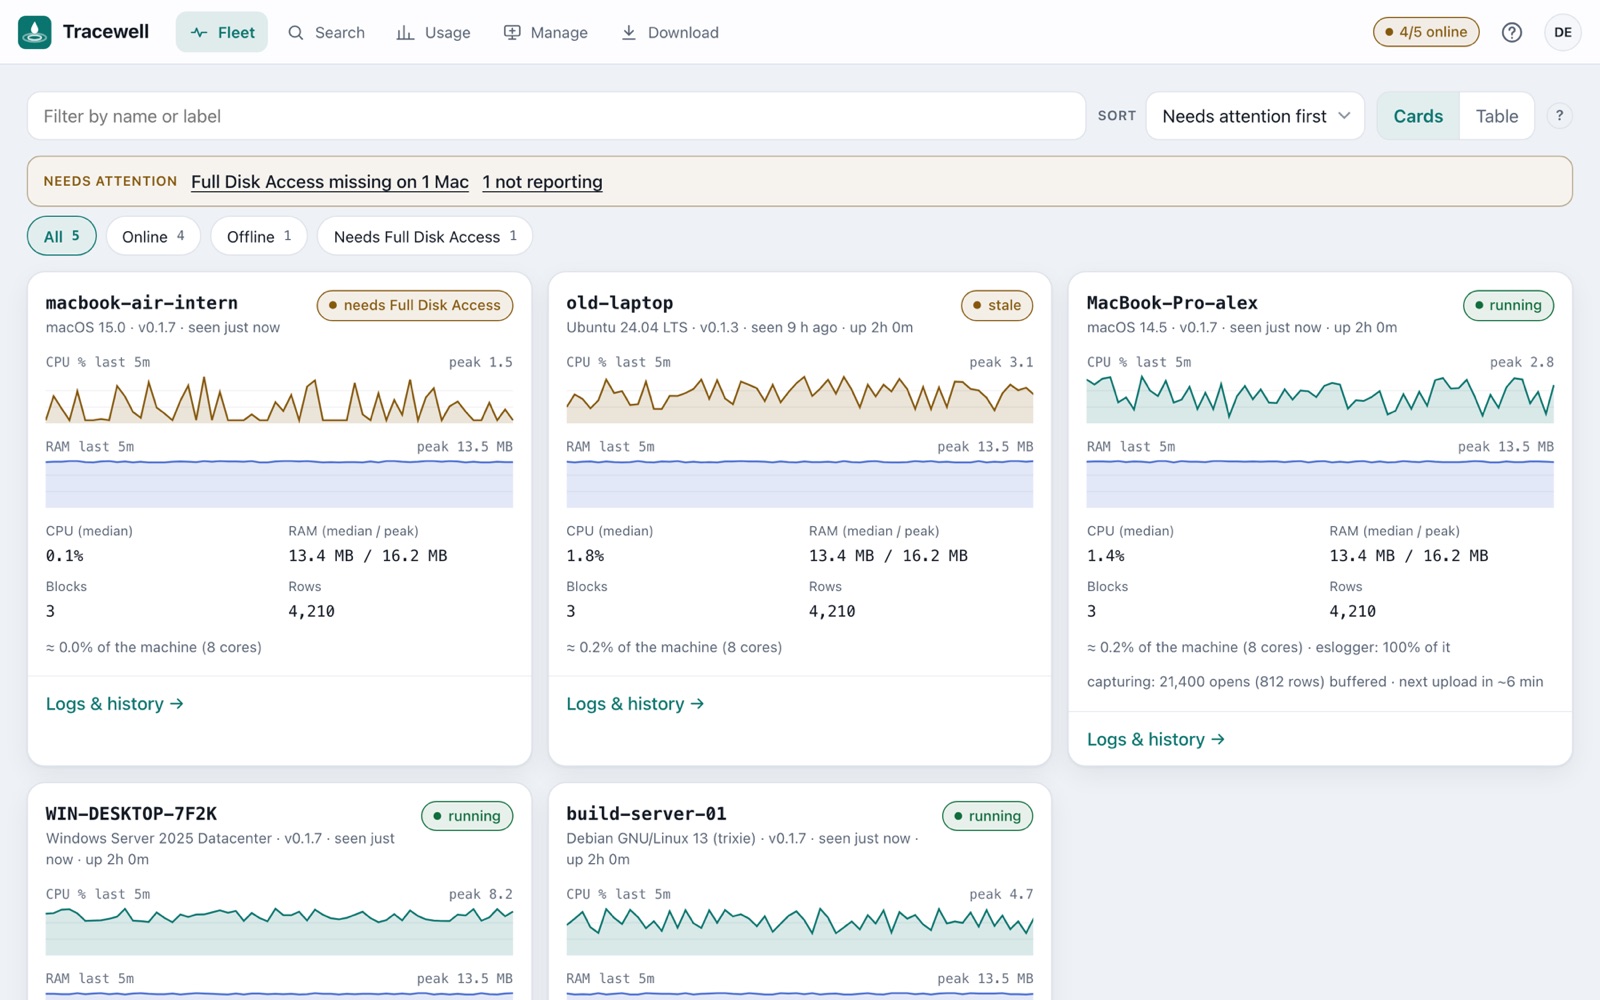Viewport: 1600px width, 1000px height.
Task: Focus the Filter by name or label field
Action: pyautogui.click(x=556, y=116)
